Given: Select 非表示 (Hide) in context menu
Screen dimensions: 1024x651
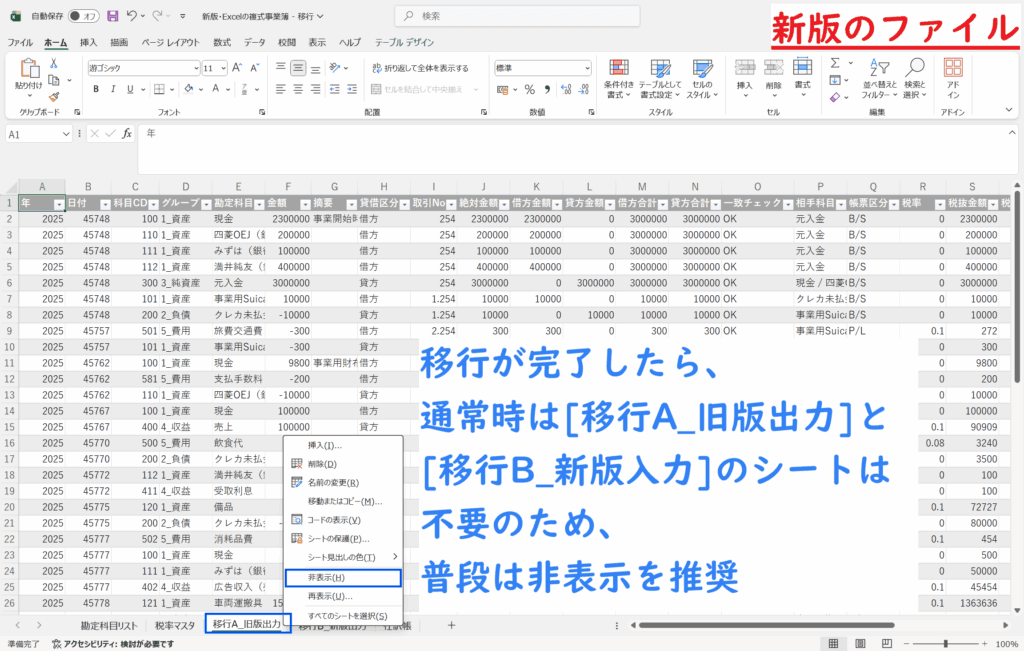Looking at the screenshot, I should [x=342, y=578].
